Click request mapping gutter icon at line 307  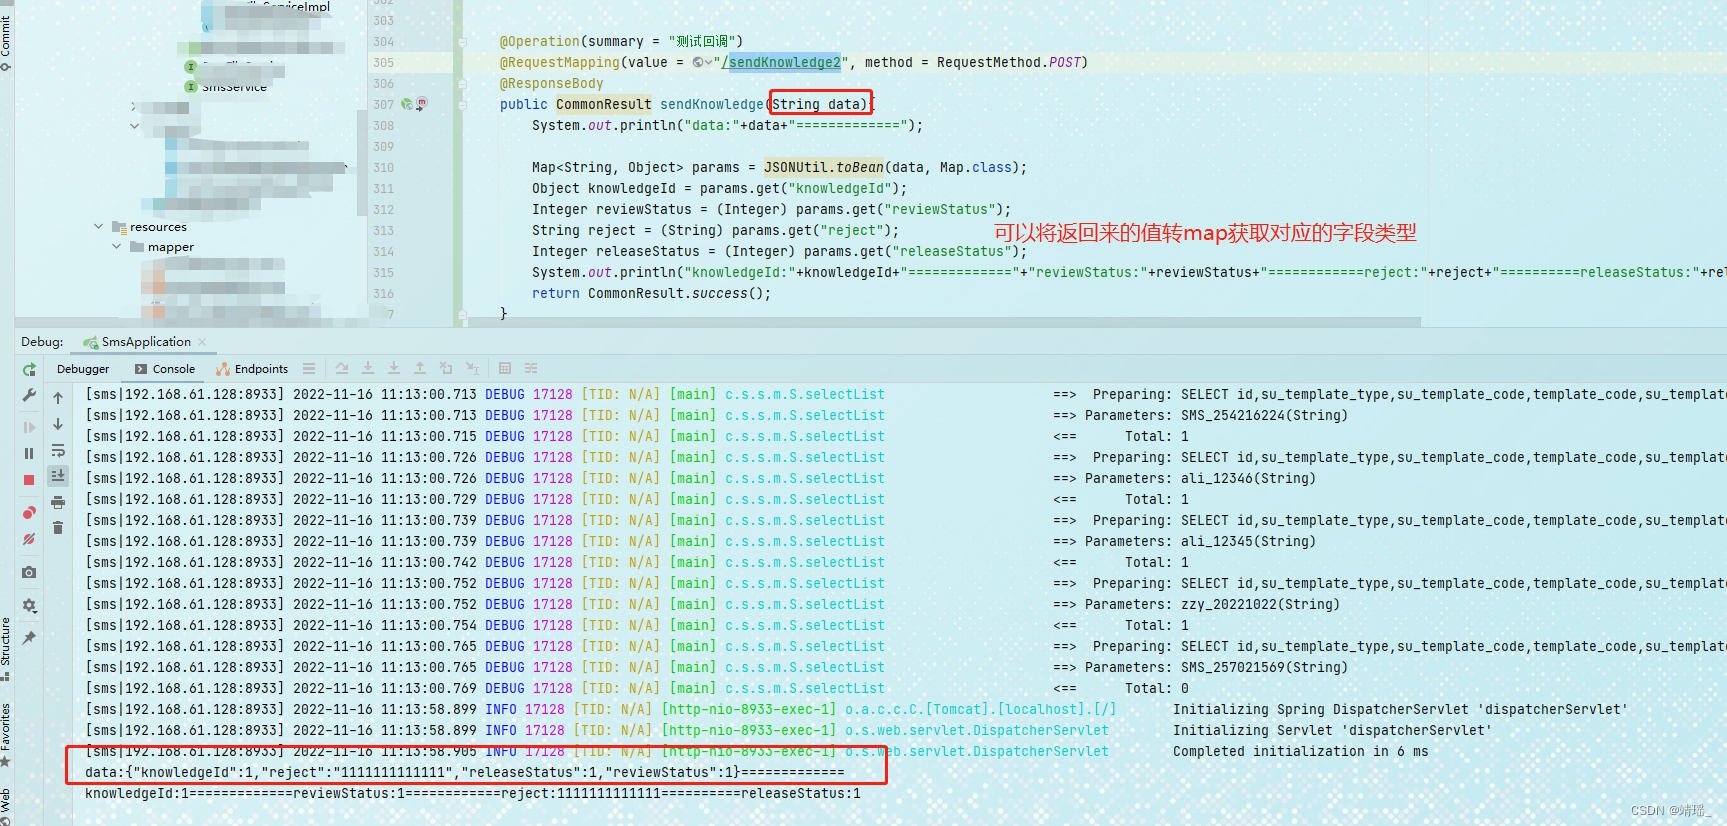pos(422,104)
